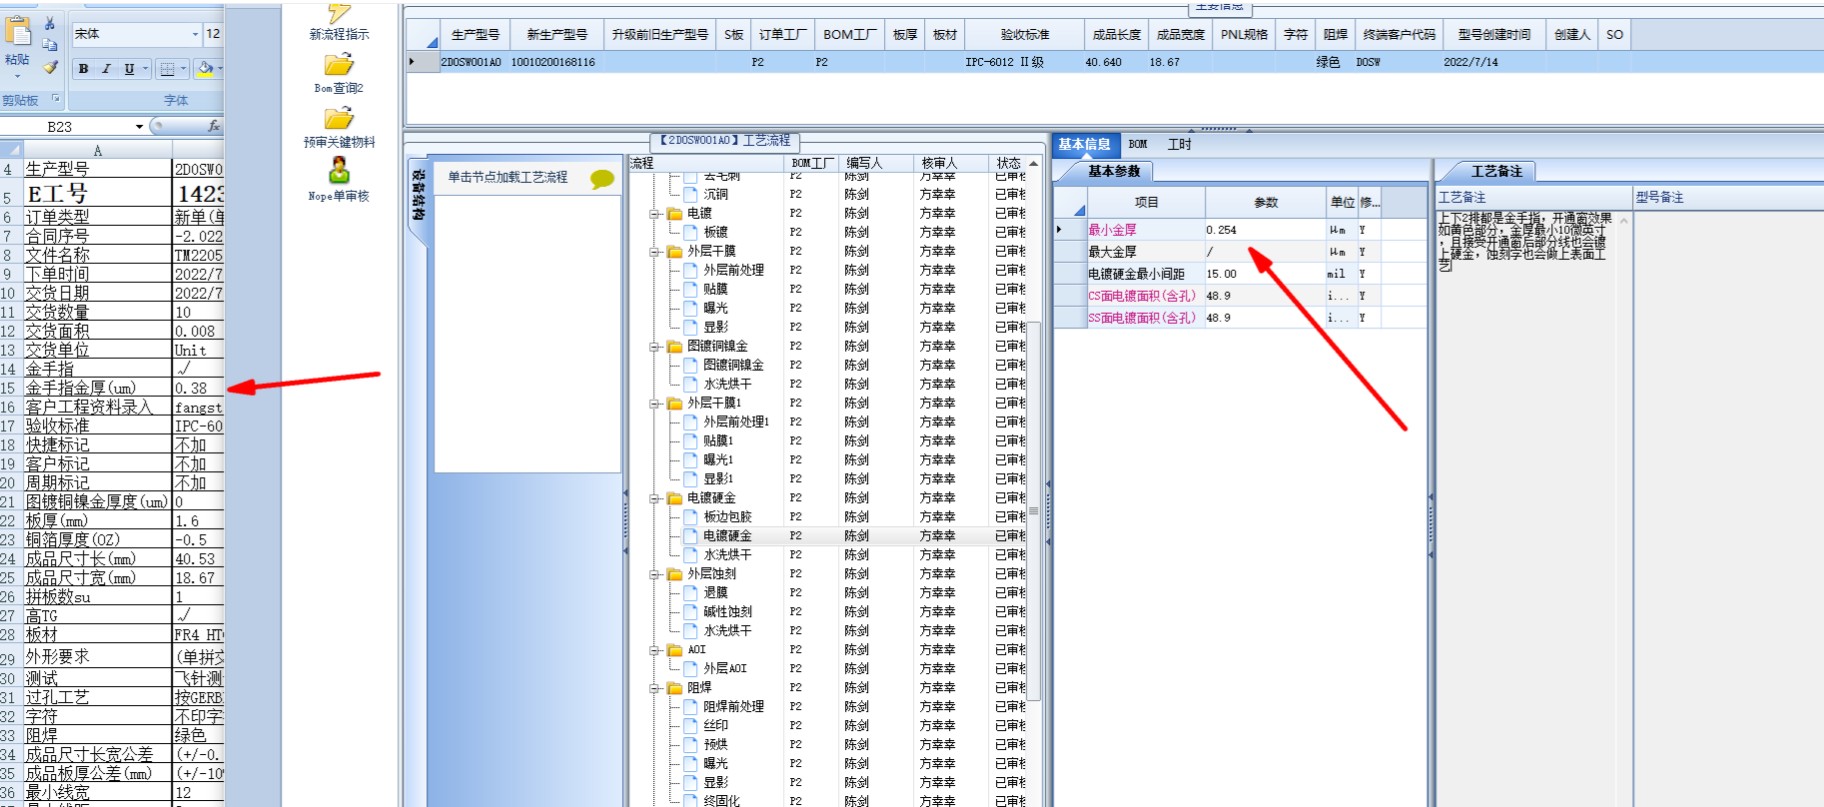Collapse the 外层干膜 folder node

point(654,251)
